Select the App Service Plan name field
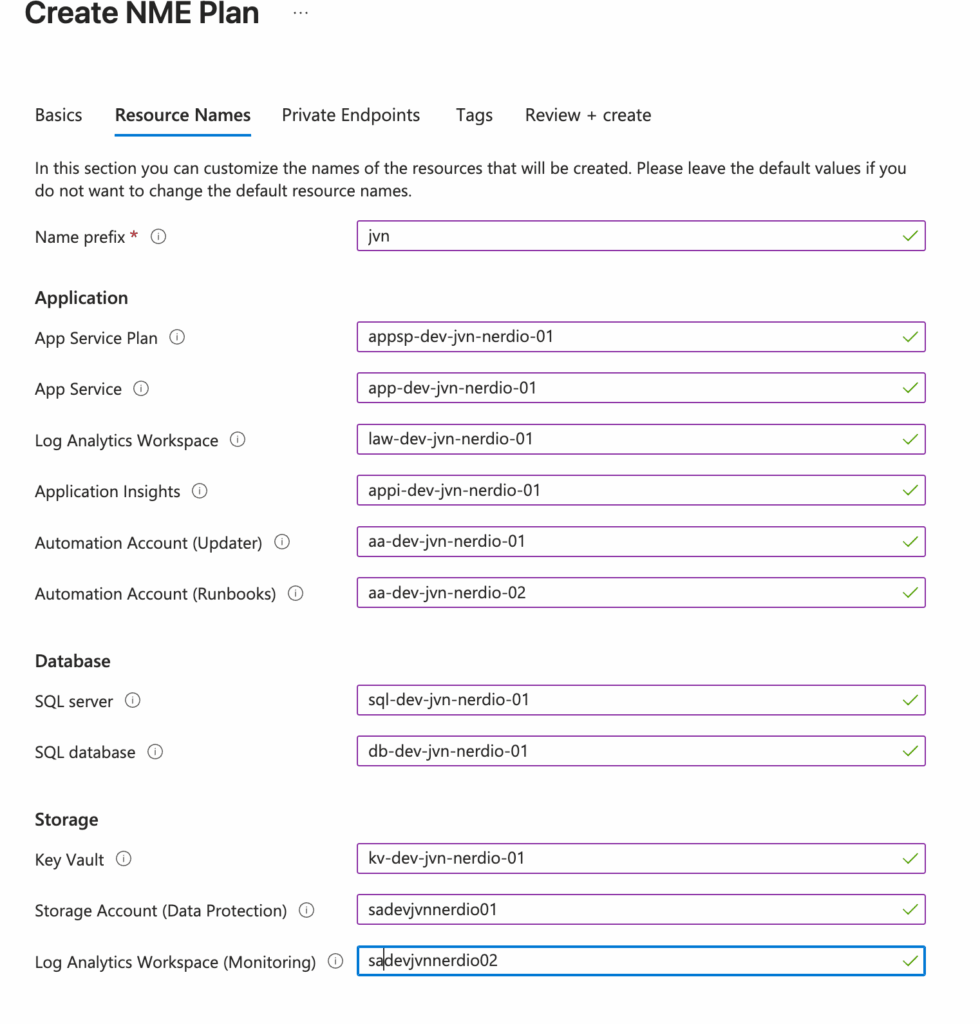Image resolution: width=980 pixels, height=1024 pixels. point(640,337)
